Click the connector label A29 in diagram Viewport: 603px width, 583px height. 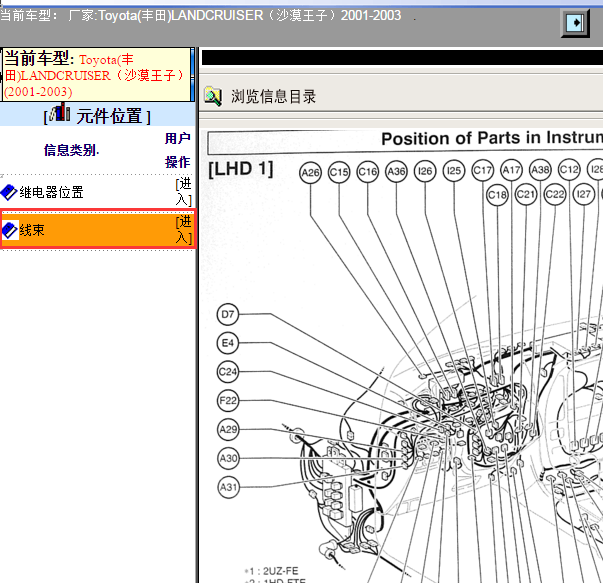(228, 430)
